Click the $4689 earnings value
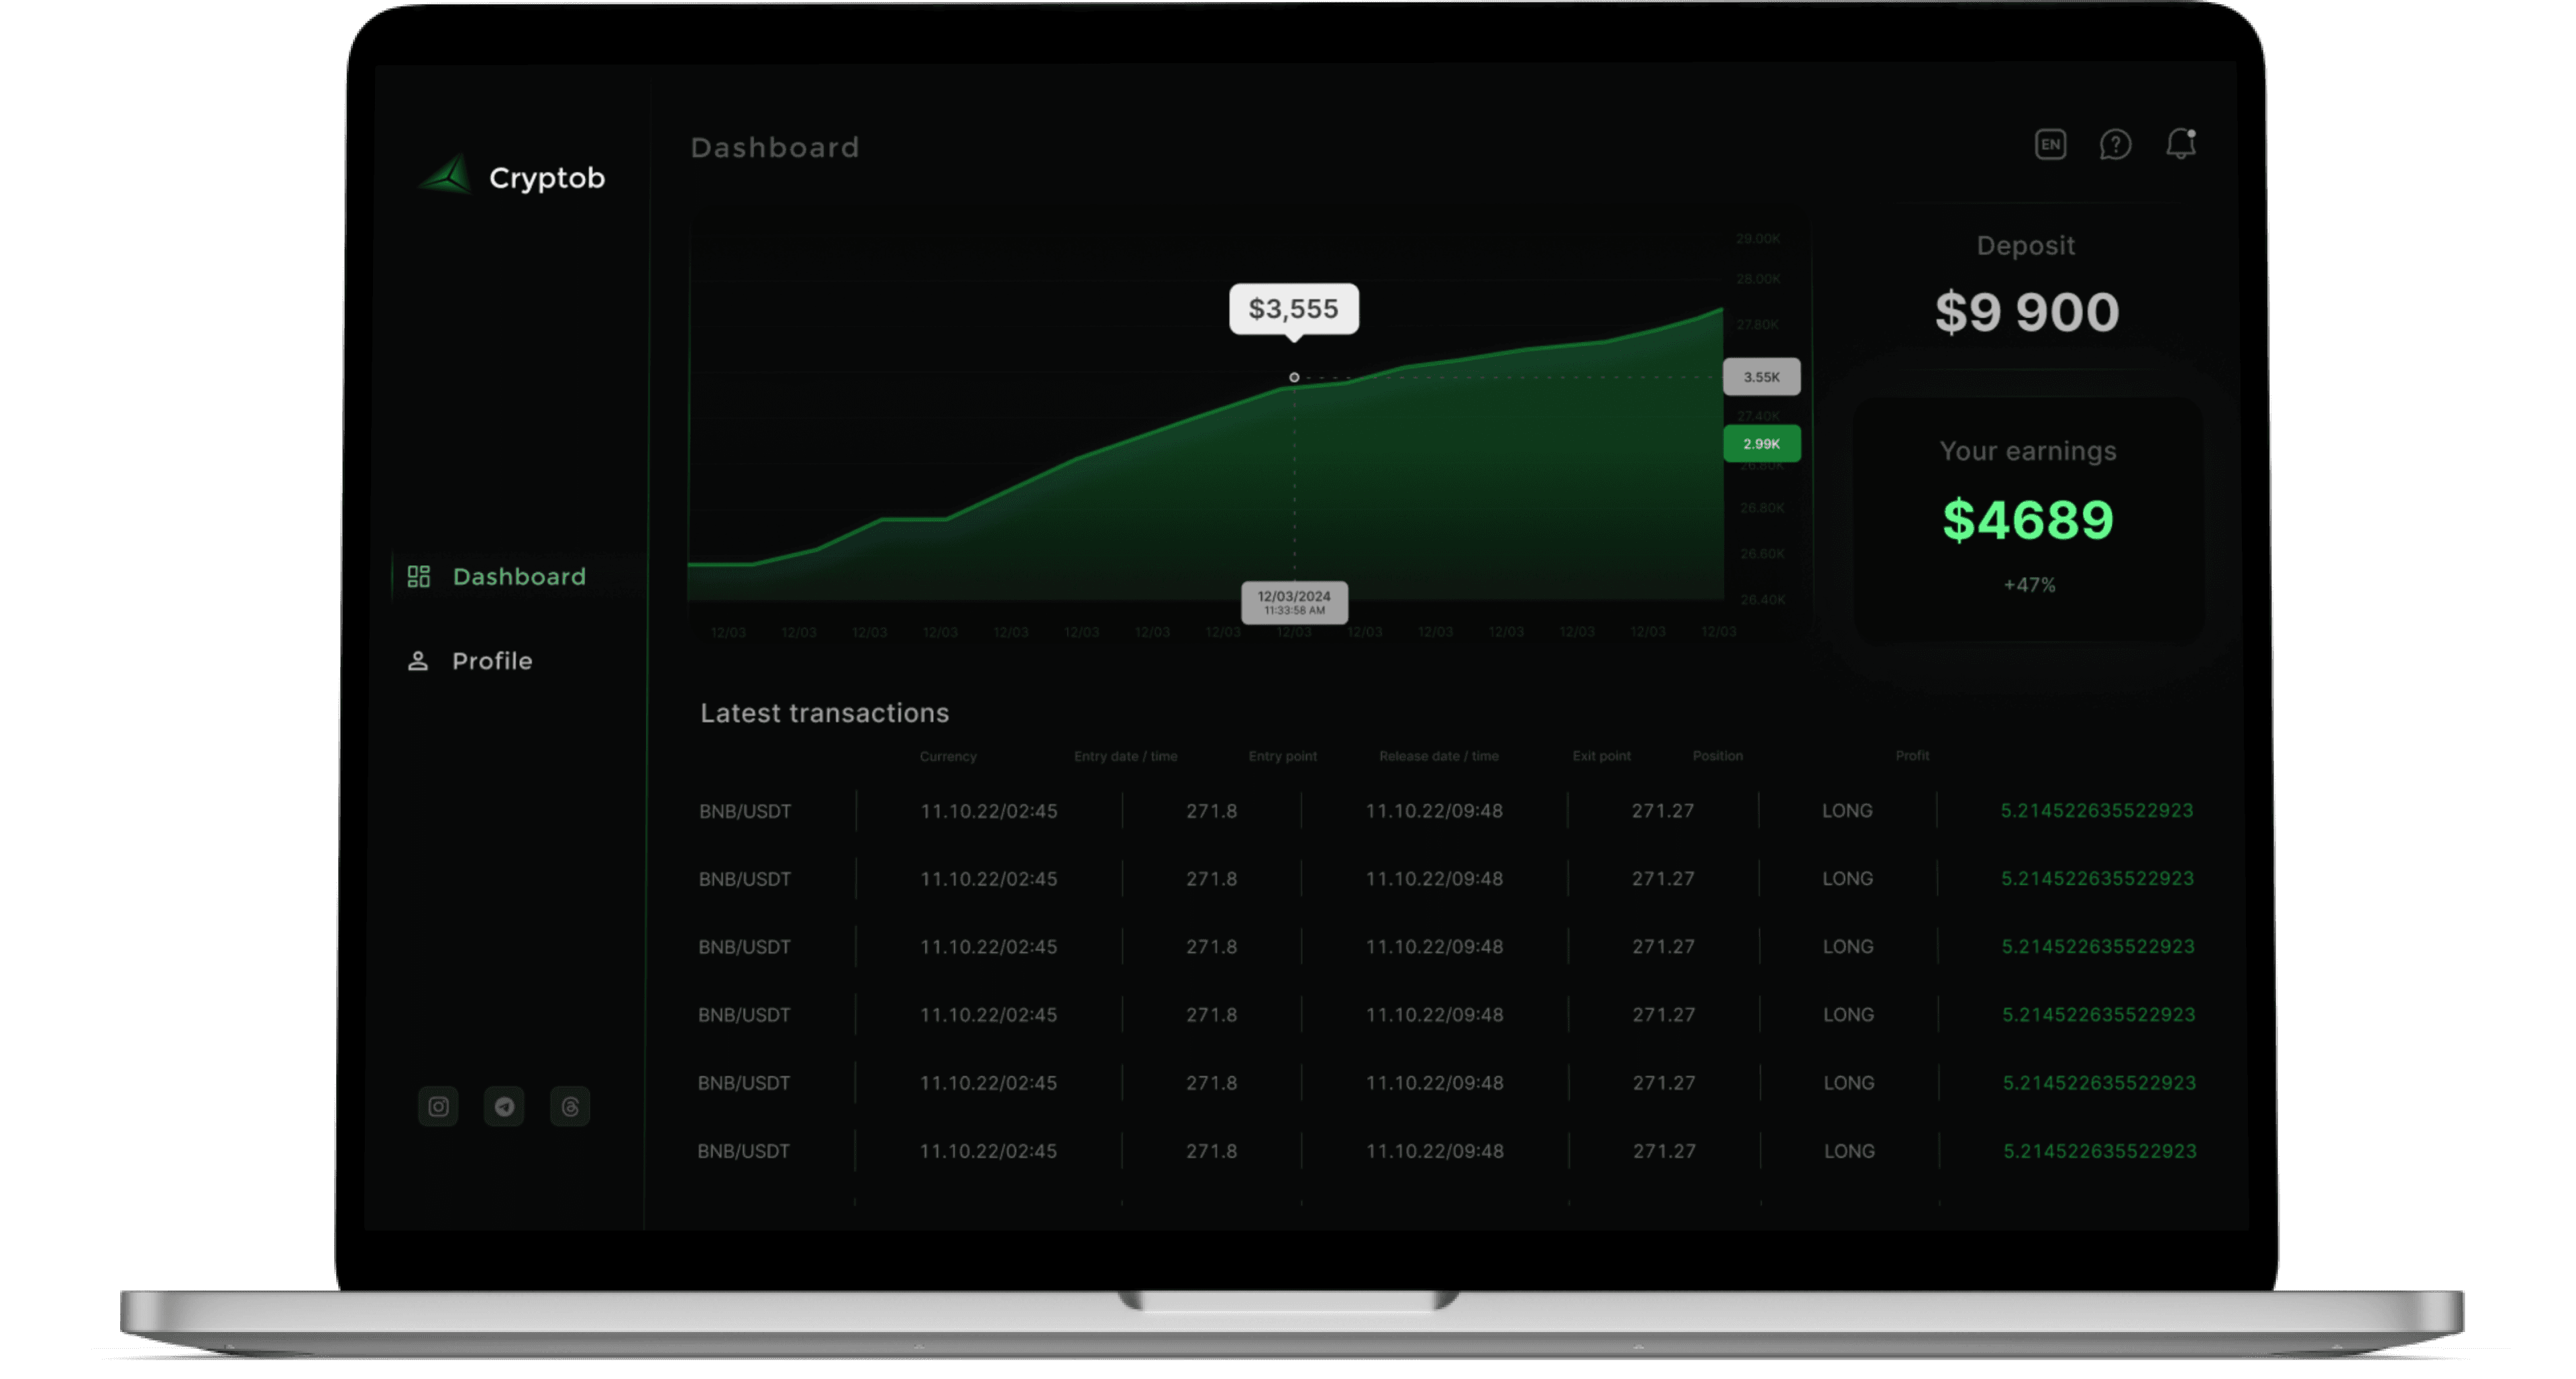This screenshot has width=2576, height=1379. coord(2027,520)
